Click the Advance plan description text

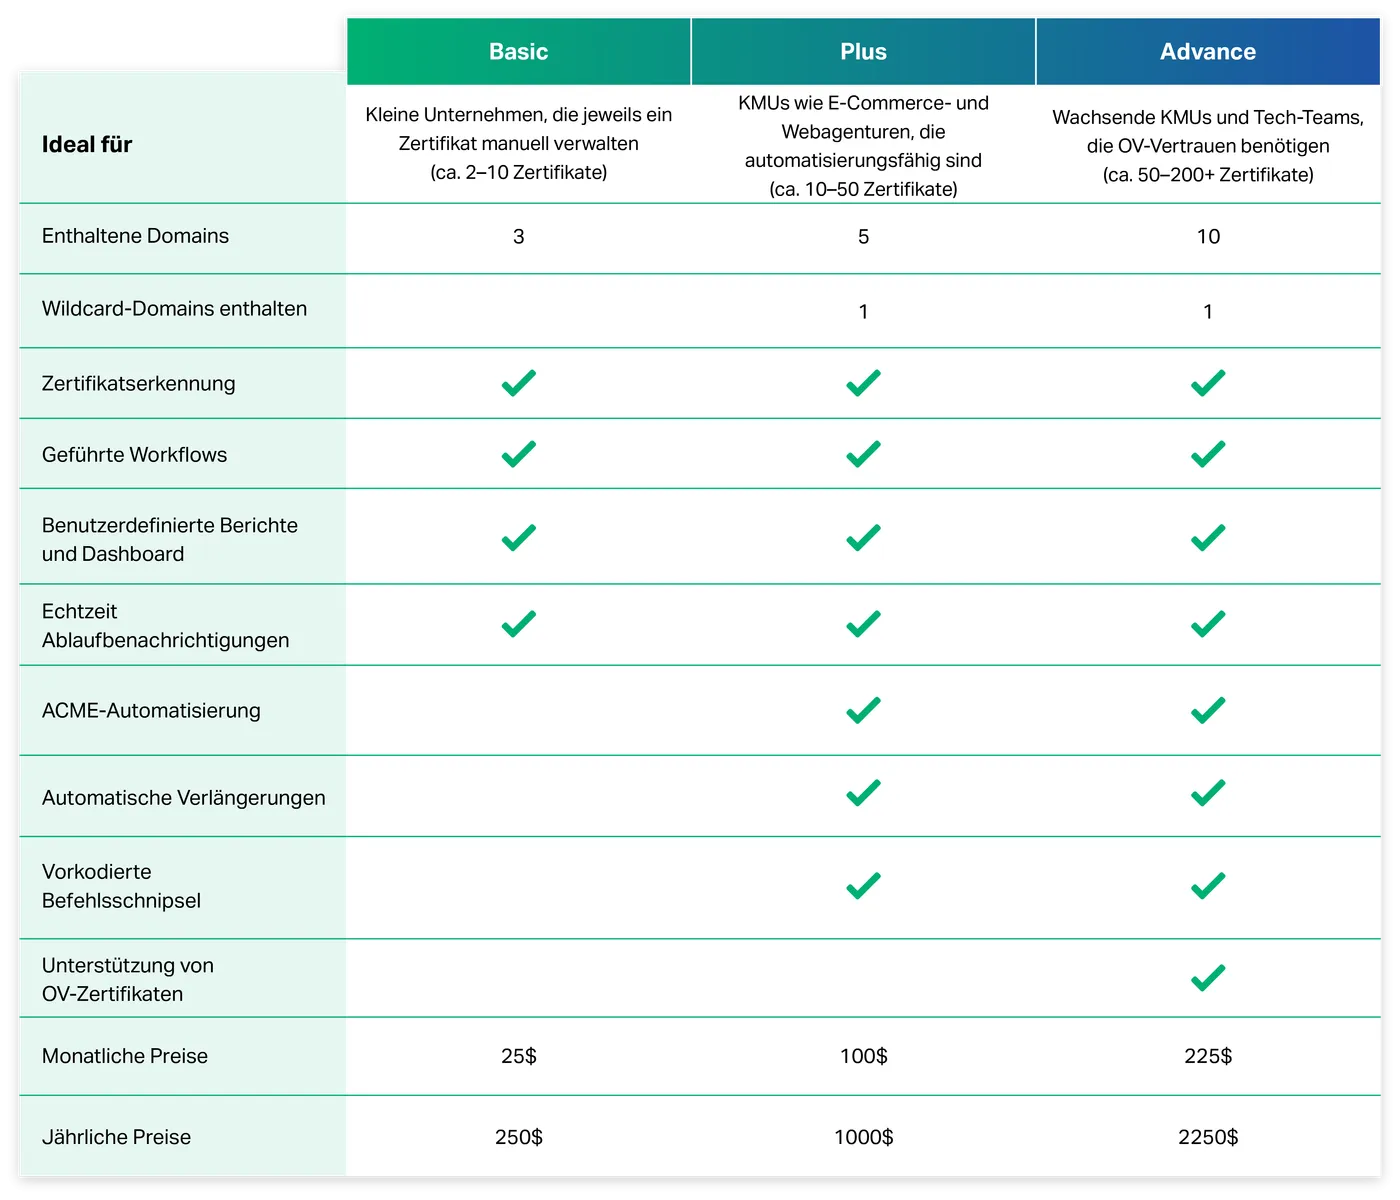1207,146
